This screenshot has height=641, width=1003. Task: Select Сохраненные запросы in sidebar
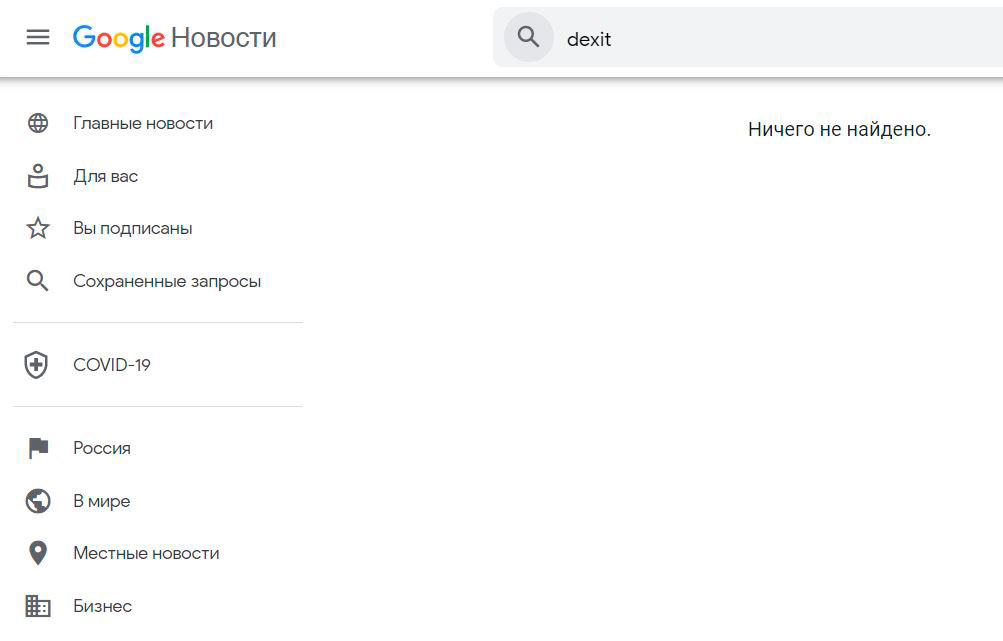point(167,281)
